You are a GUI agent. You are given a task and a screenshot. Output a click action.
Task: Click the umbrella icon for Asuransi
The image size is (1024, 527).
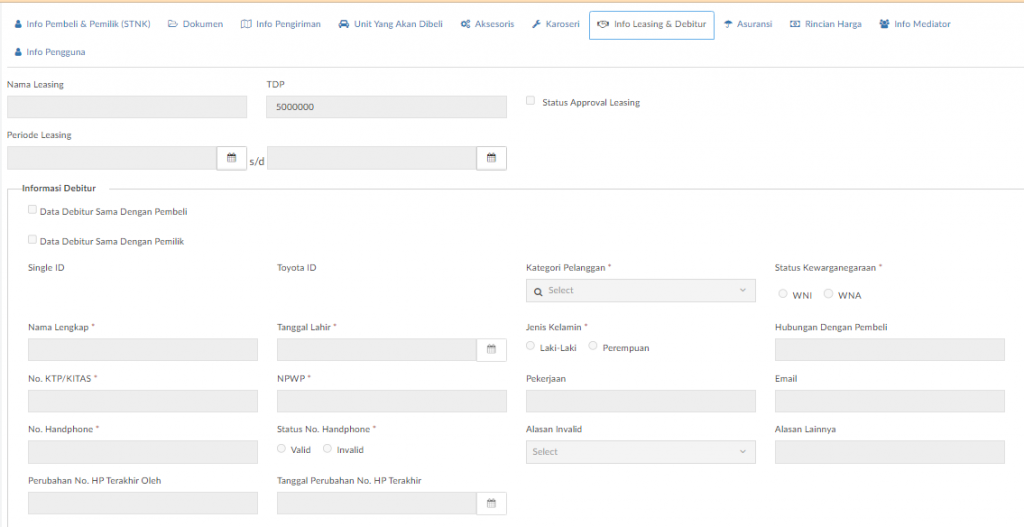(728, 24)
